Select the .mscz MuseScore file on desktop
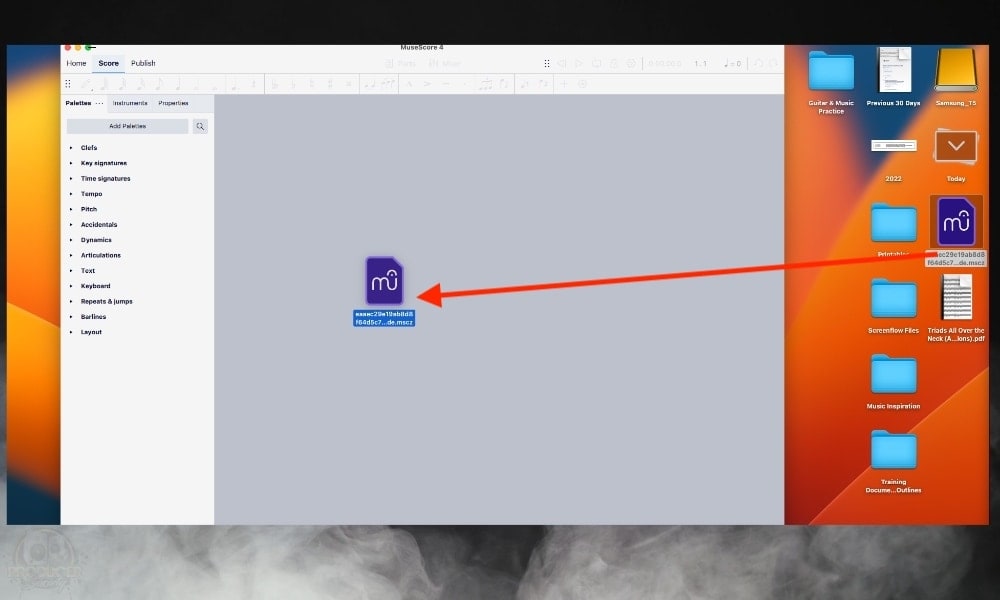Screen dimensions: 1000x600 [x=955, y=231]
